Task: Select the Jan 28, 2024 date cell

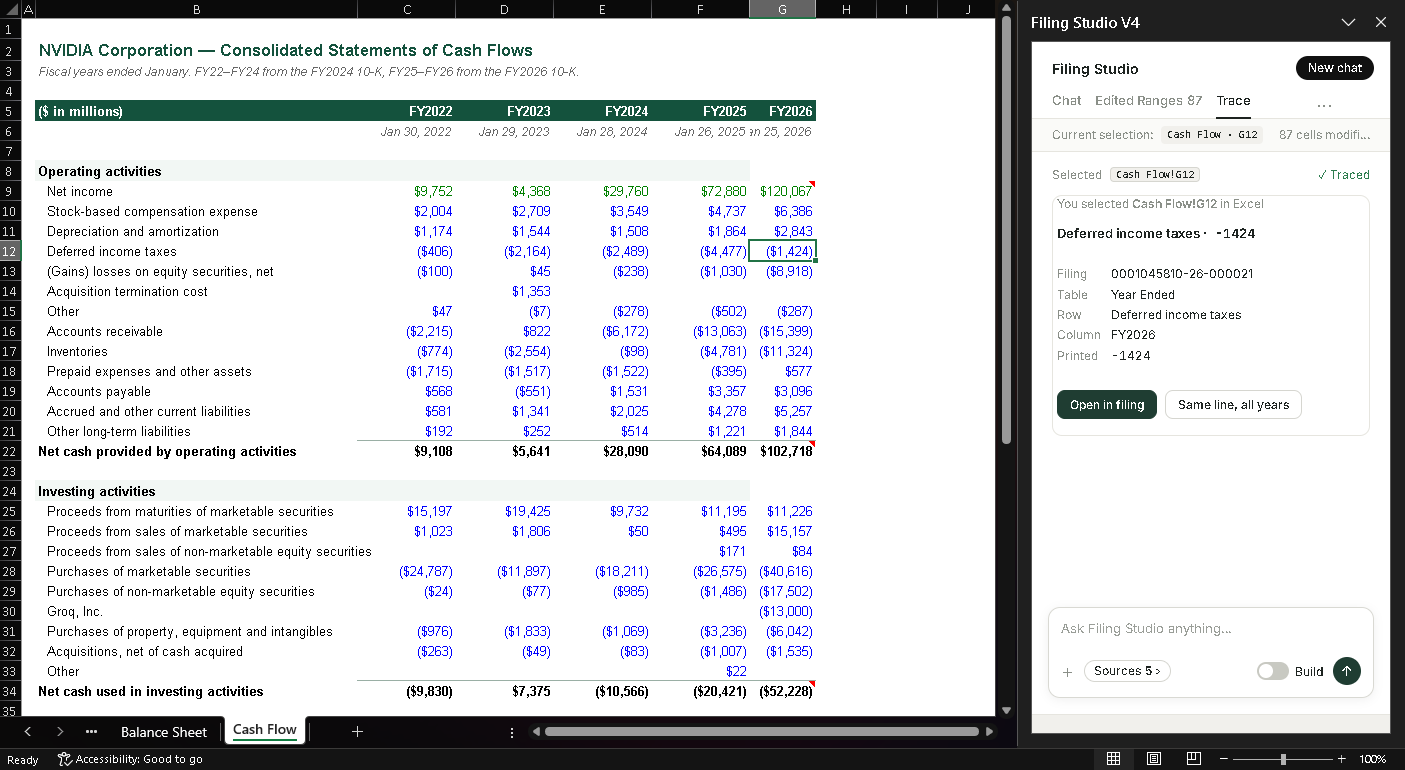Action: [601, 131]
